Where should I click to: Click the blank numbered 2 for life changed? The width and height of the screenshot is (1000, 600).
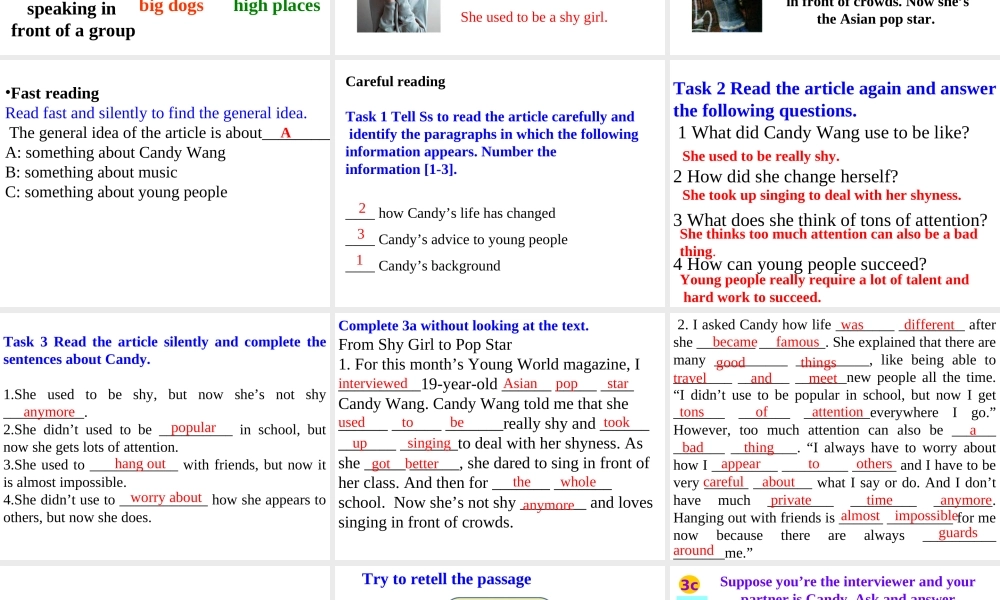pos(360,210)
